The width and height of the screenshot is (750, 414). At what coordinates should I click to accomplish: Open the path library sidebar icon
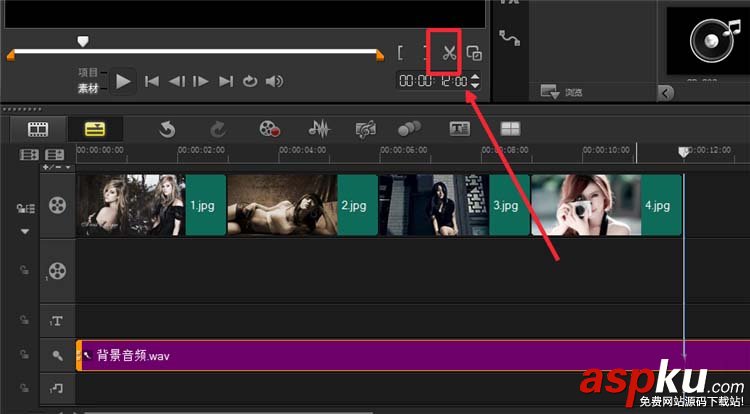[x=509, y=38]
